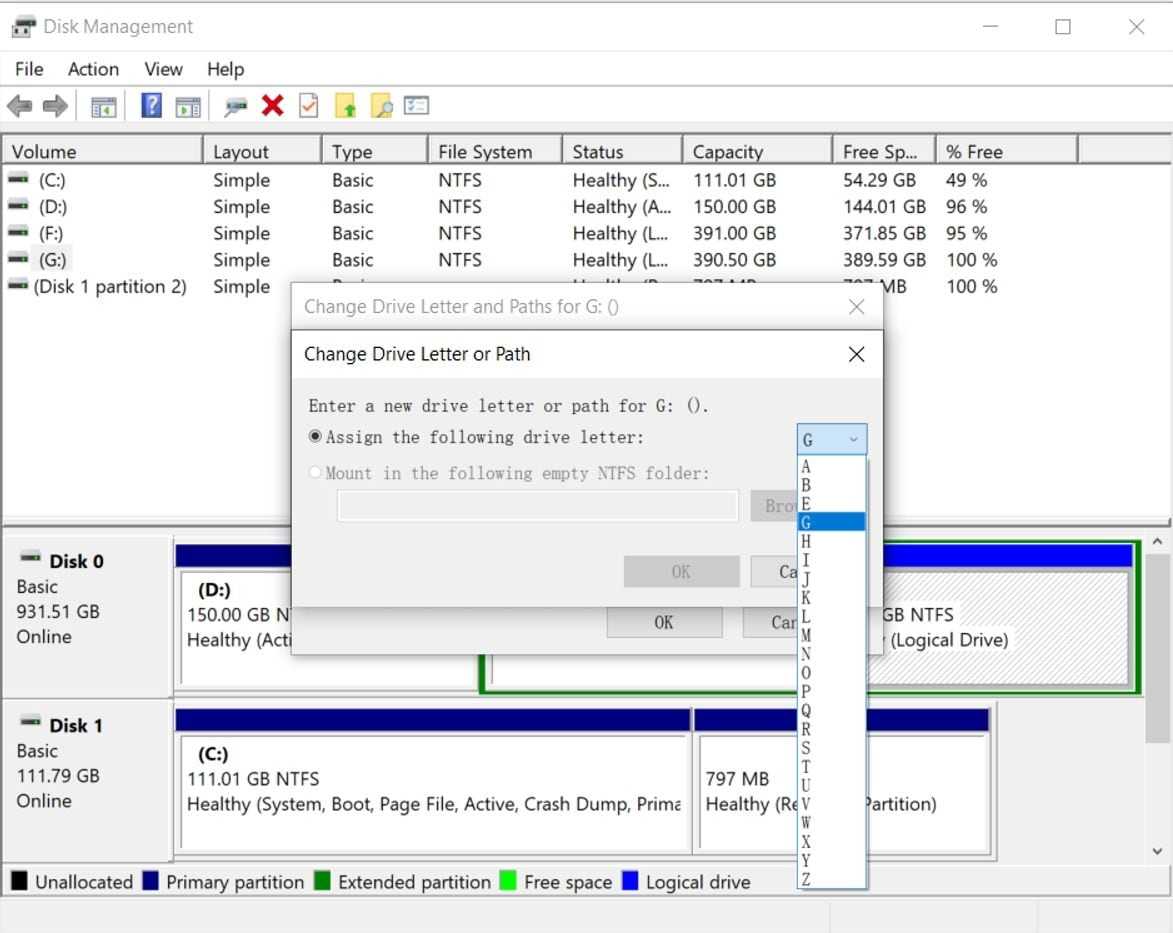Open the View menu

tap(163, 69)
